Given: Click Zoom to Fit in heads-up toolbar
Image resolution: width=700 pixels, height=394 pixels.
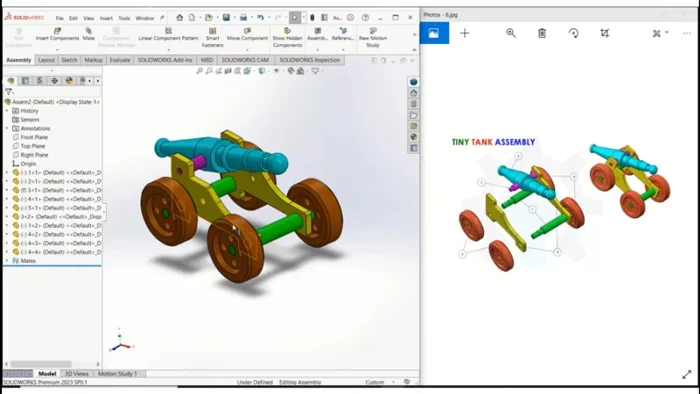Looking at the screenshot, I should point(199,71).
